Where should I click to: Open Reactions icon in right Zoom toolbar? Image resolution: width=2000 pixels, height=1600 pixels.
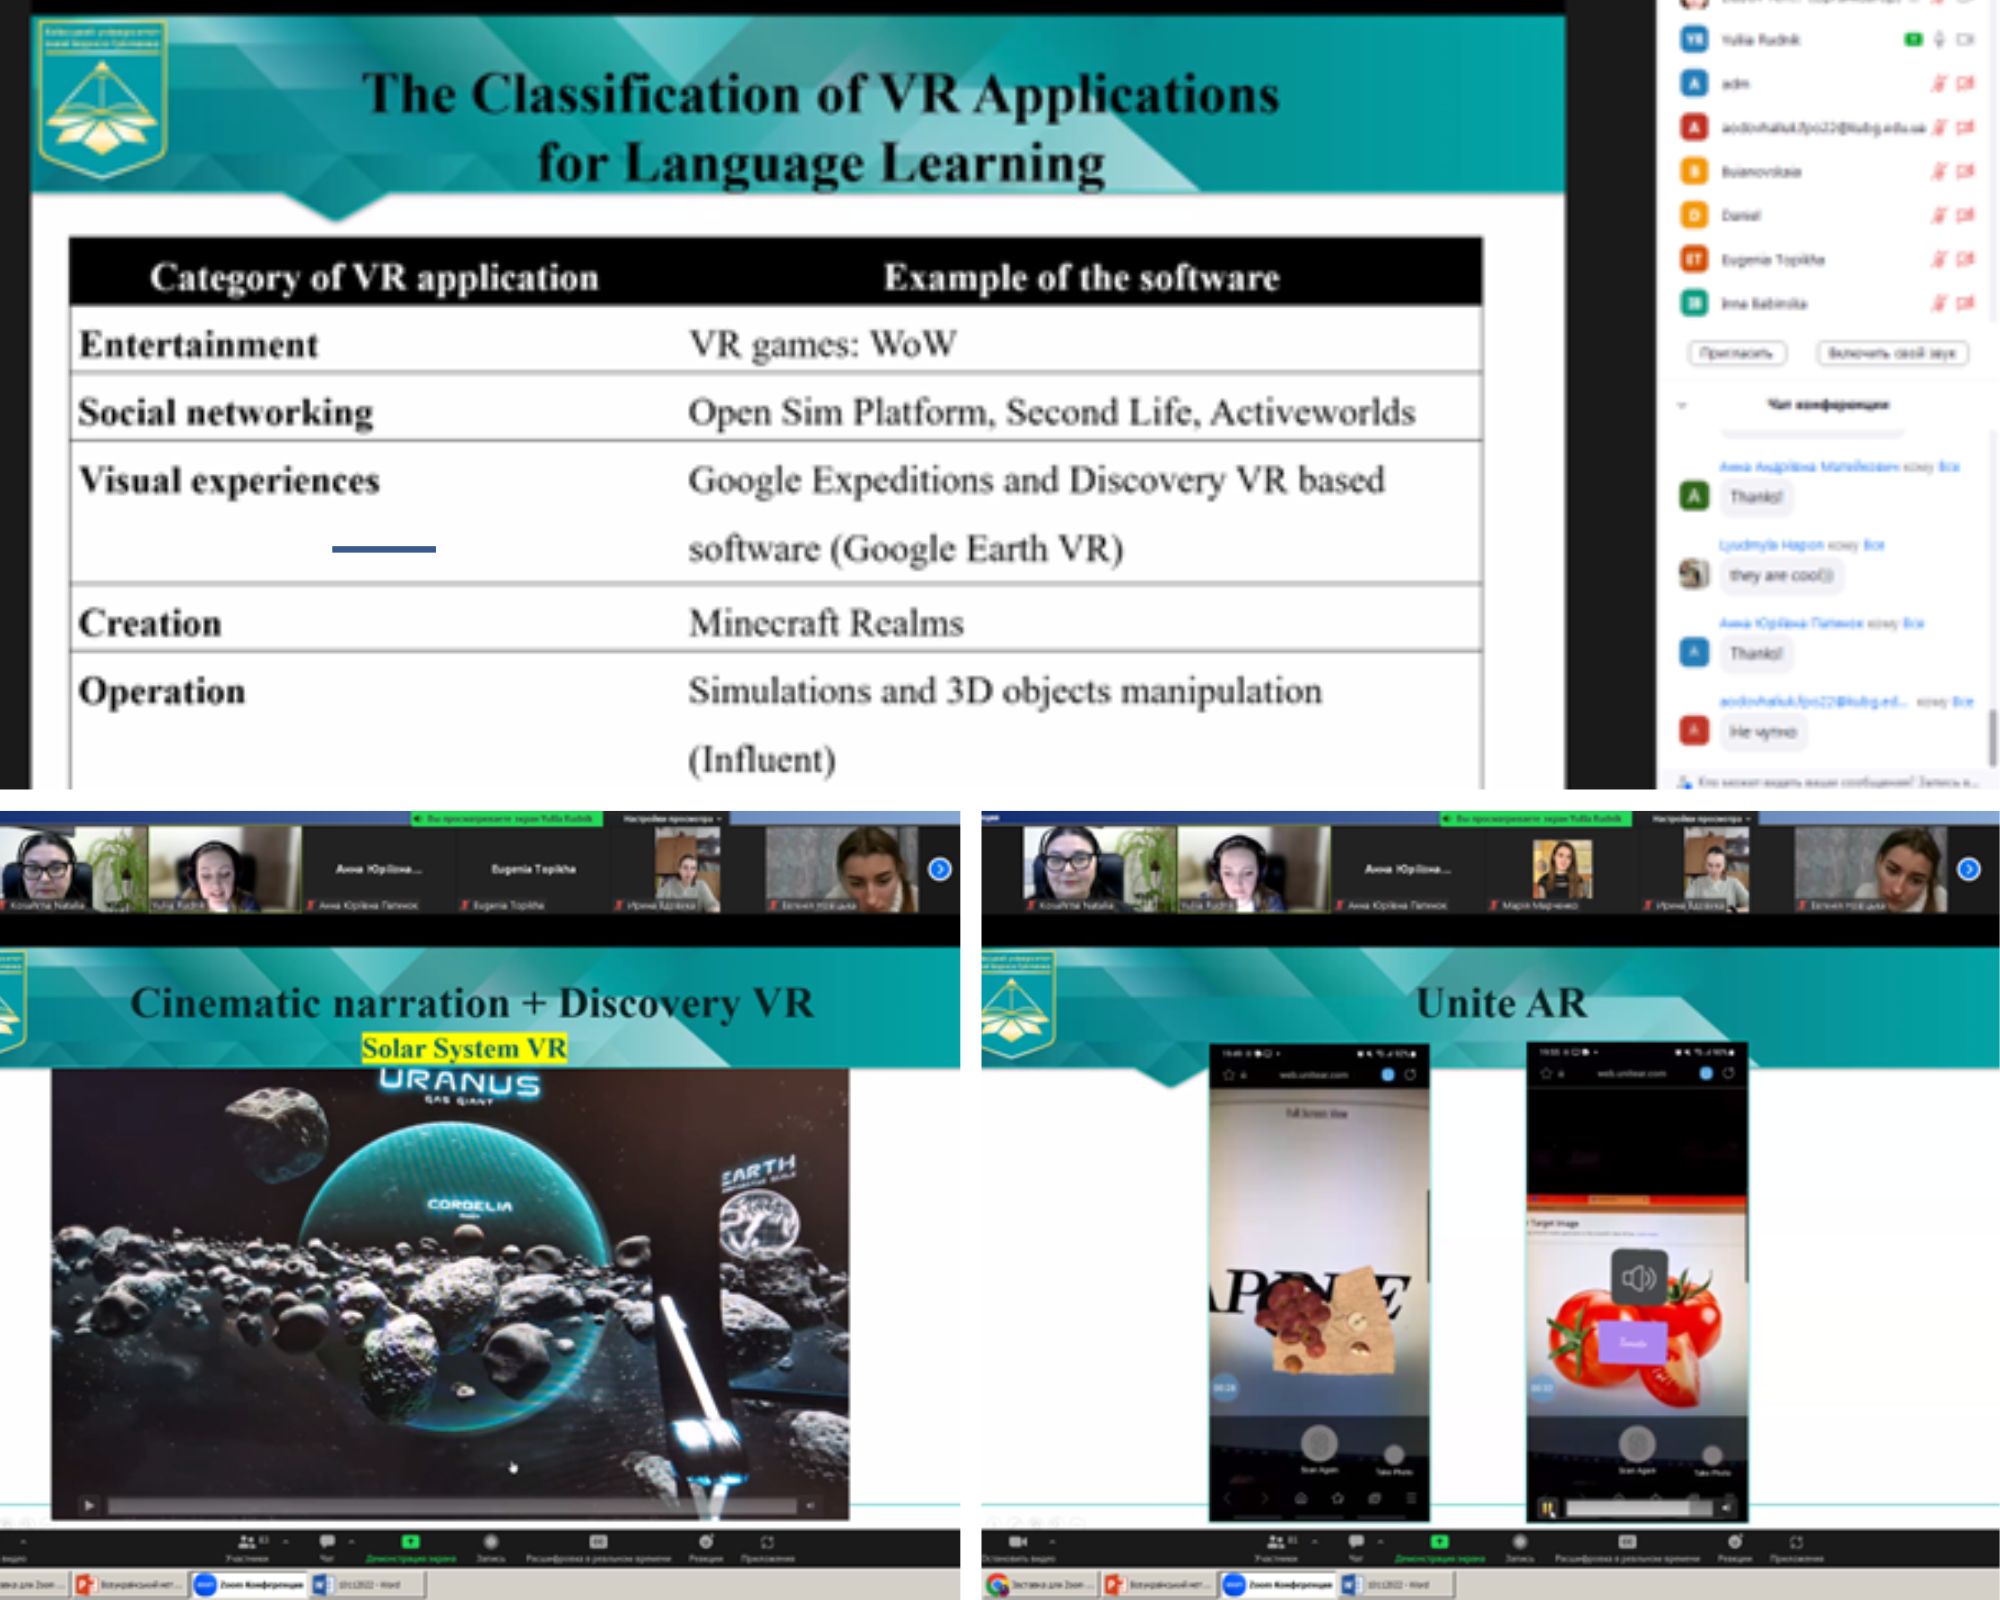click(x=1735, y=1542)
